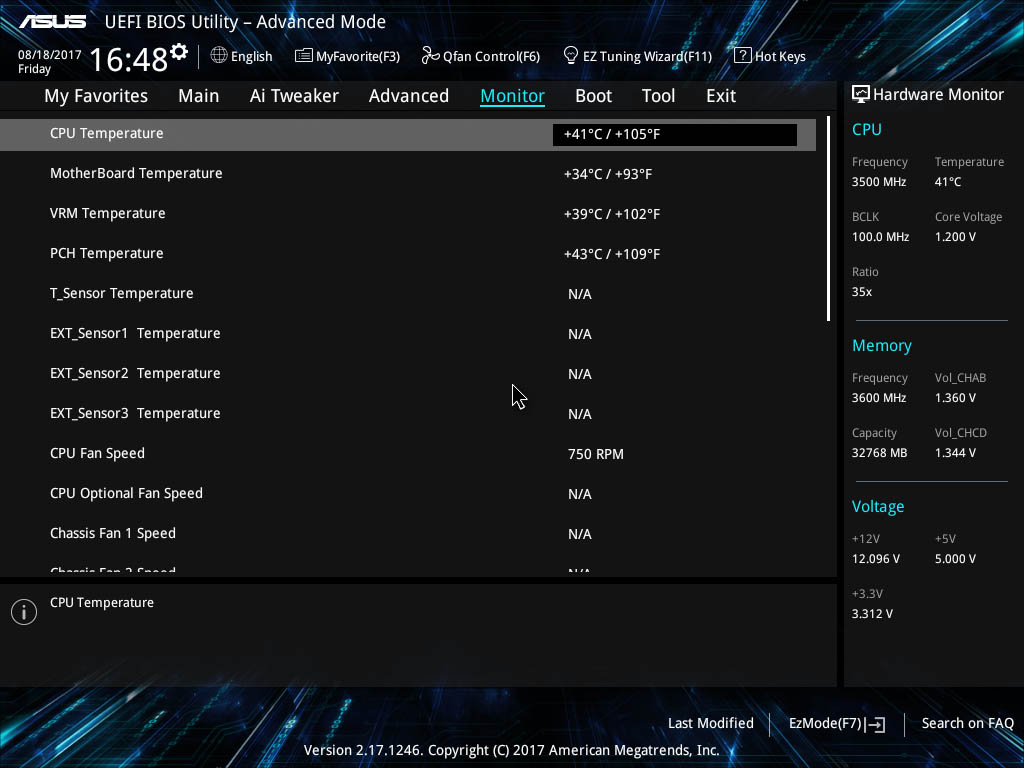The height and width of the screenshot is (768, 1024).
Task: Click the Hardware Monitor Voltage heading
Action: (x=878, y=507)
